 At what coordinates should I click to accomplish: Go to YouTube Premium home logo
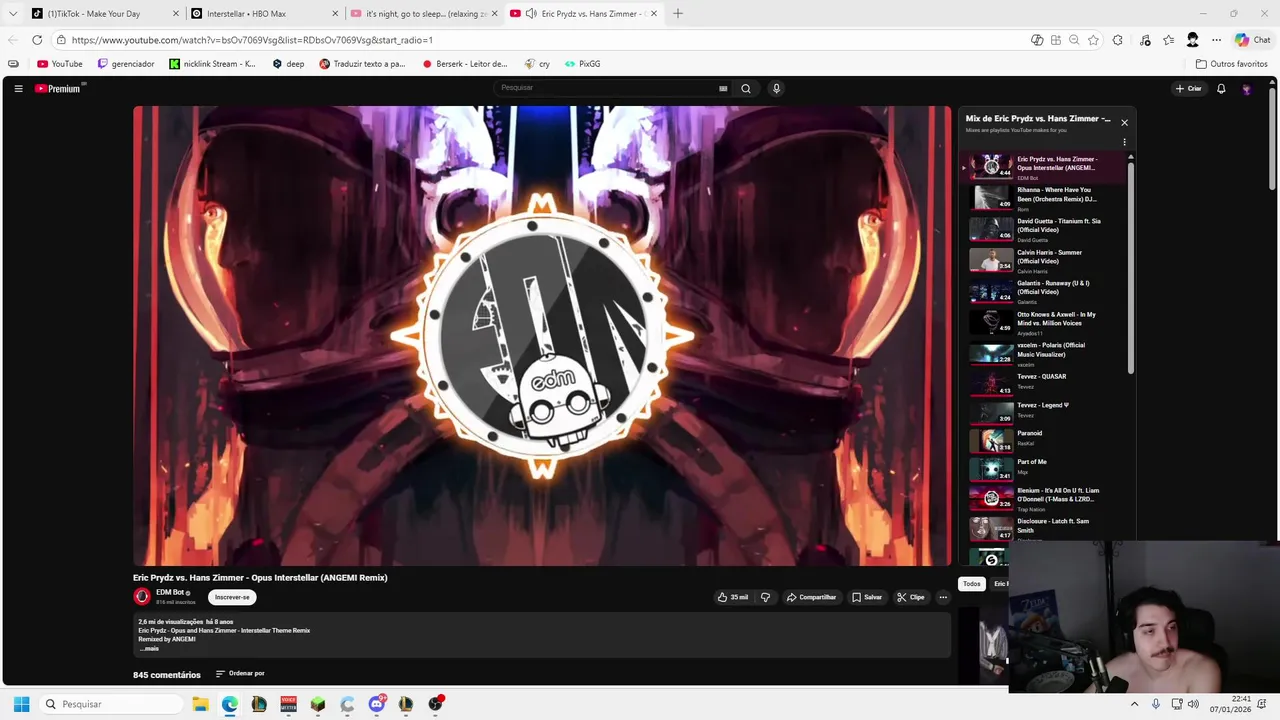tap(58, 89)
